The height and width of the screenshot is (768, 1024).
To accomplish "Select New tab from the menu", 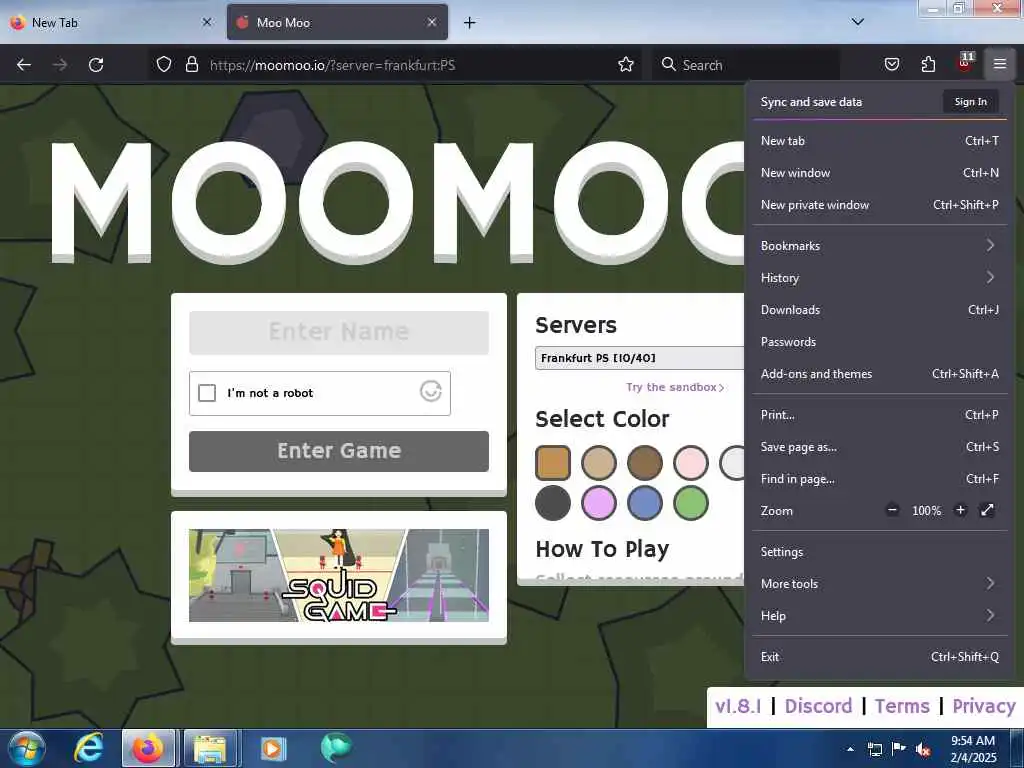I will (879, 140).
